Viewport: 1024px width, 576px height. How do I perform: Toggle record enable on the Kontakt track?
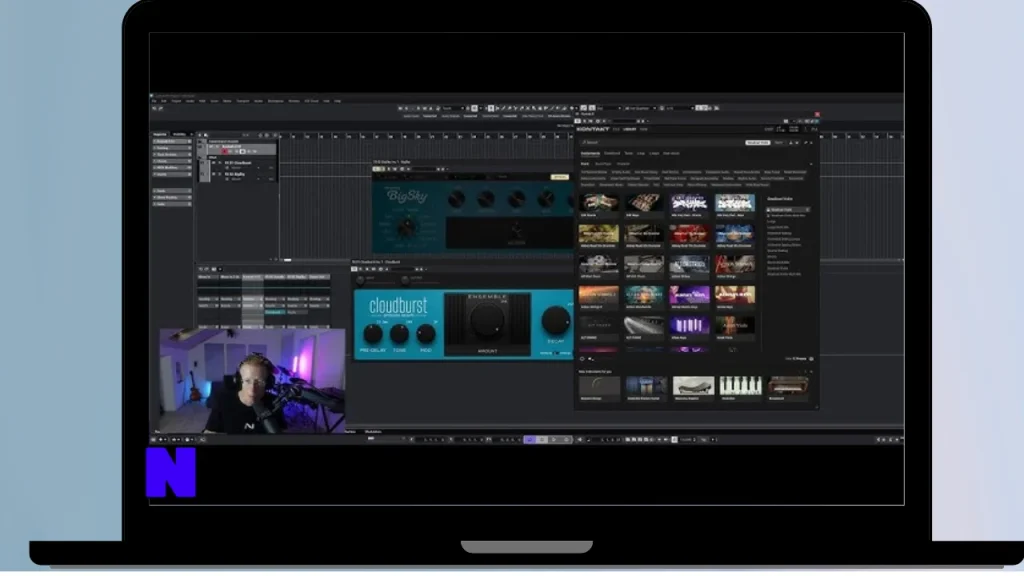[225, 152]
